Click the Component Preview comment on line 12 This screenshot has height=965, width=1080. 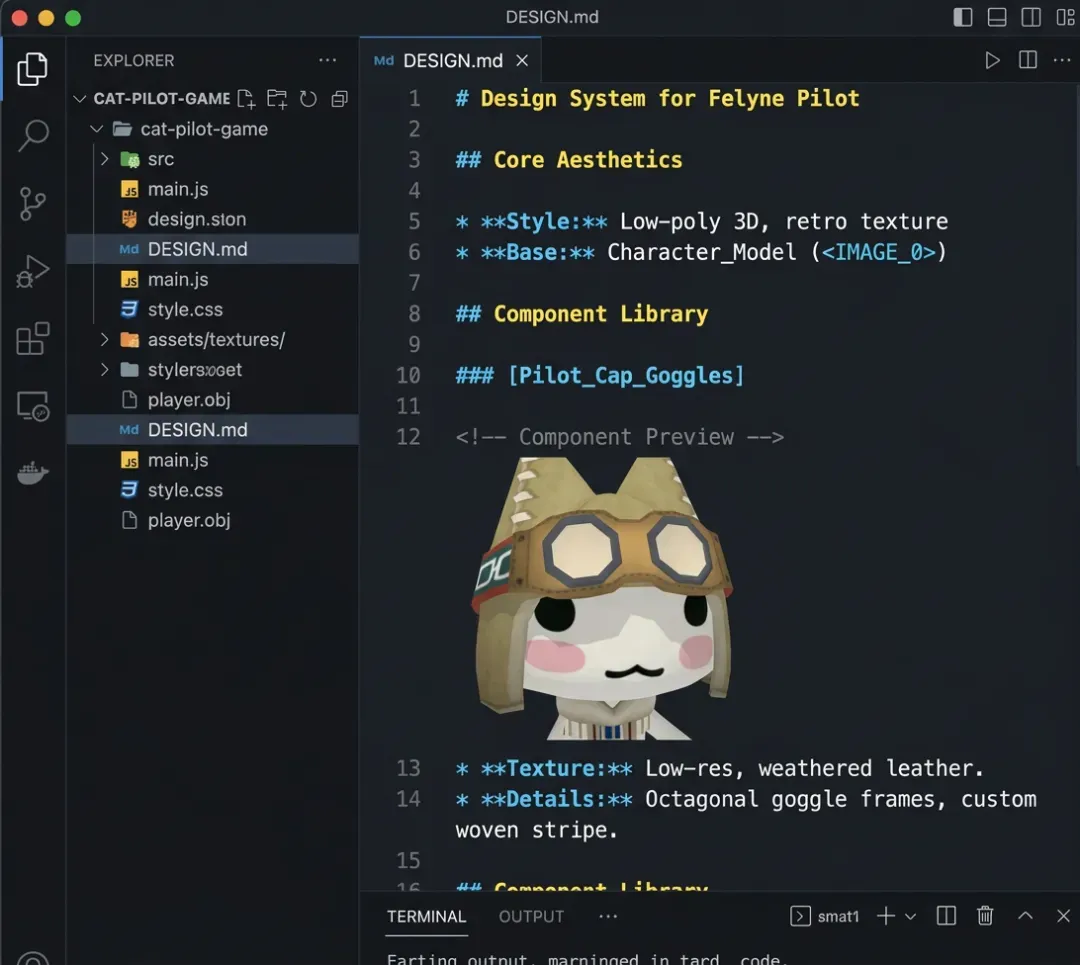(619, 437)
